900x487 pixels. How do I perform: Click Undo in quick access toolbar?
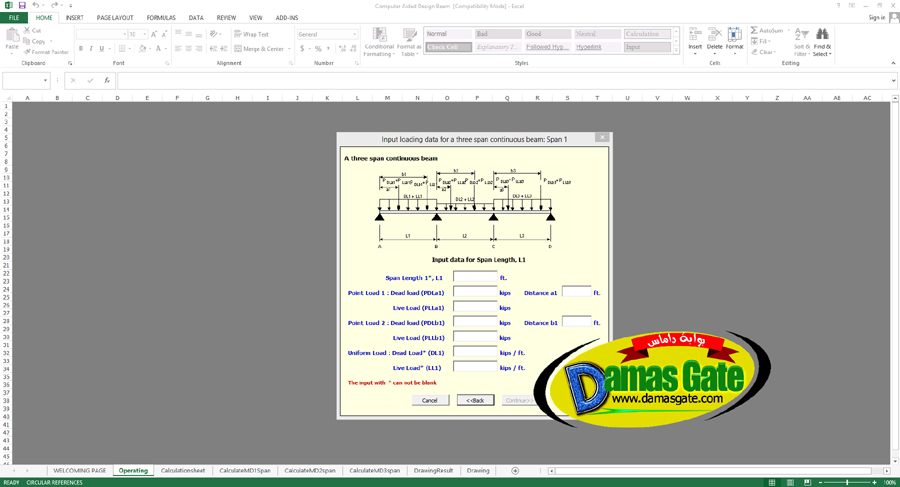click(36, 6)
